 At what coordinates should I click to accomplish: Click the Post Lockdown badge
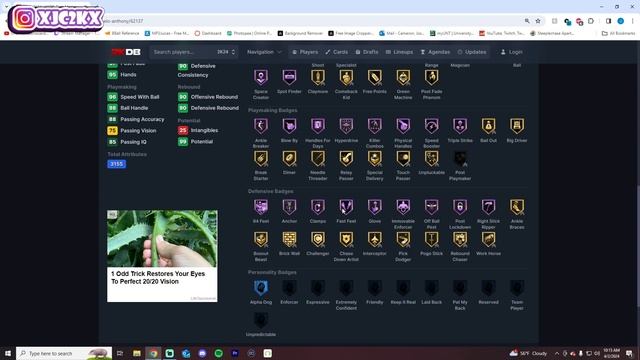(460, 207)
